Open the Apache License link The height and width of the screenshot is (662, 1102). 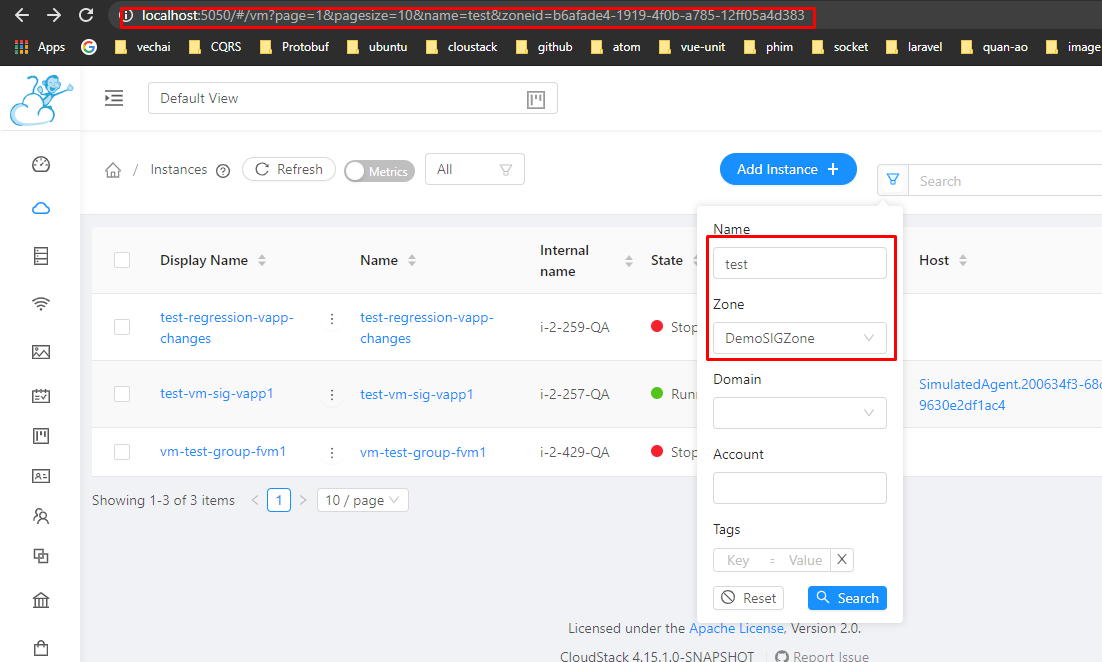tap(736, 628)
